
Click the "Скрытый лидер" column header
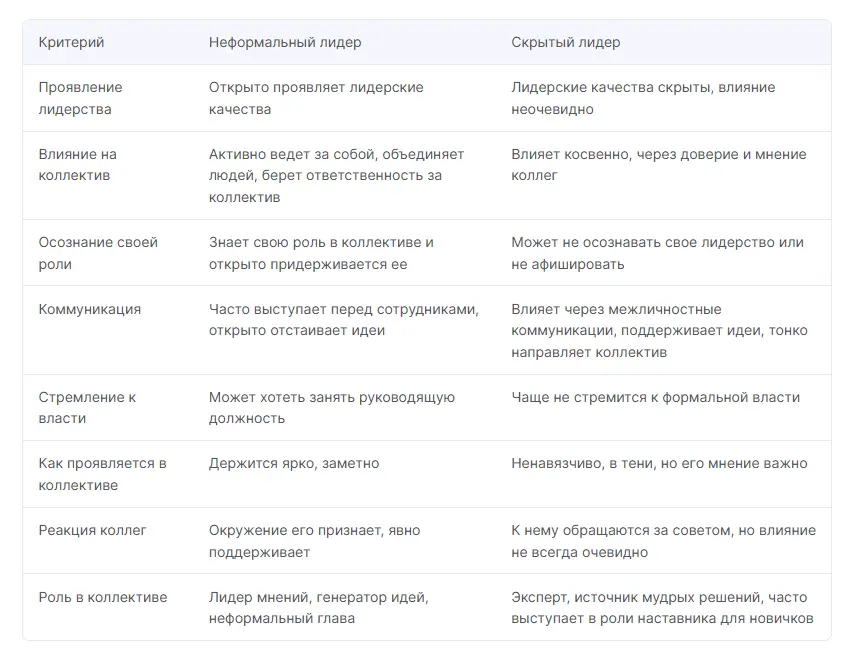pos(565,42)
